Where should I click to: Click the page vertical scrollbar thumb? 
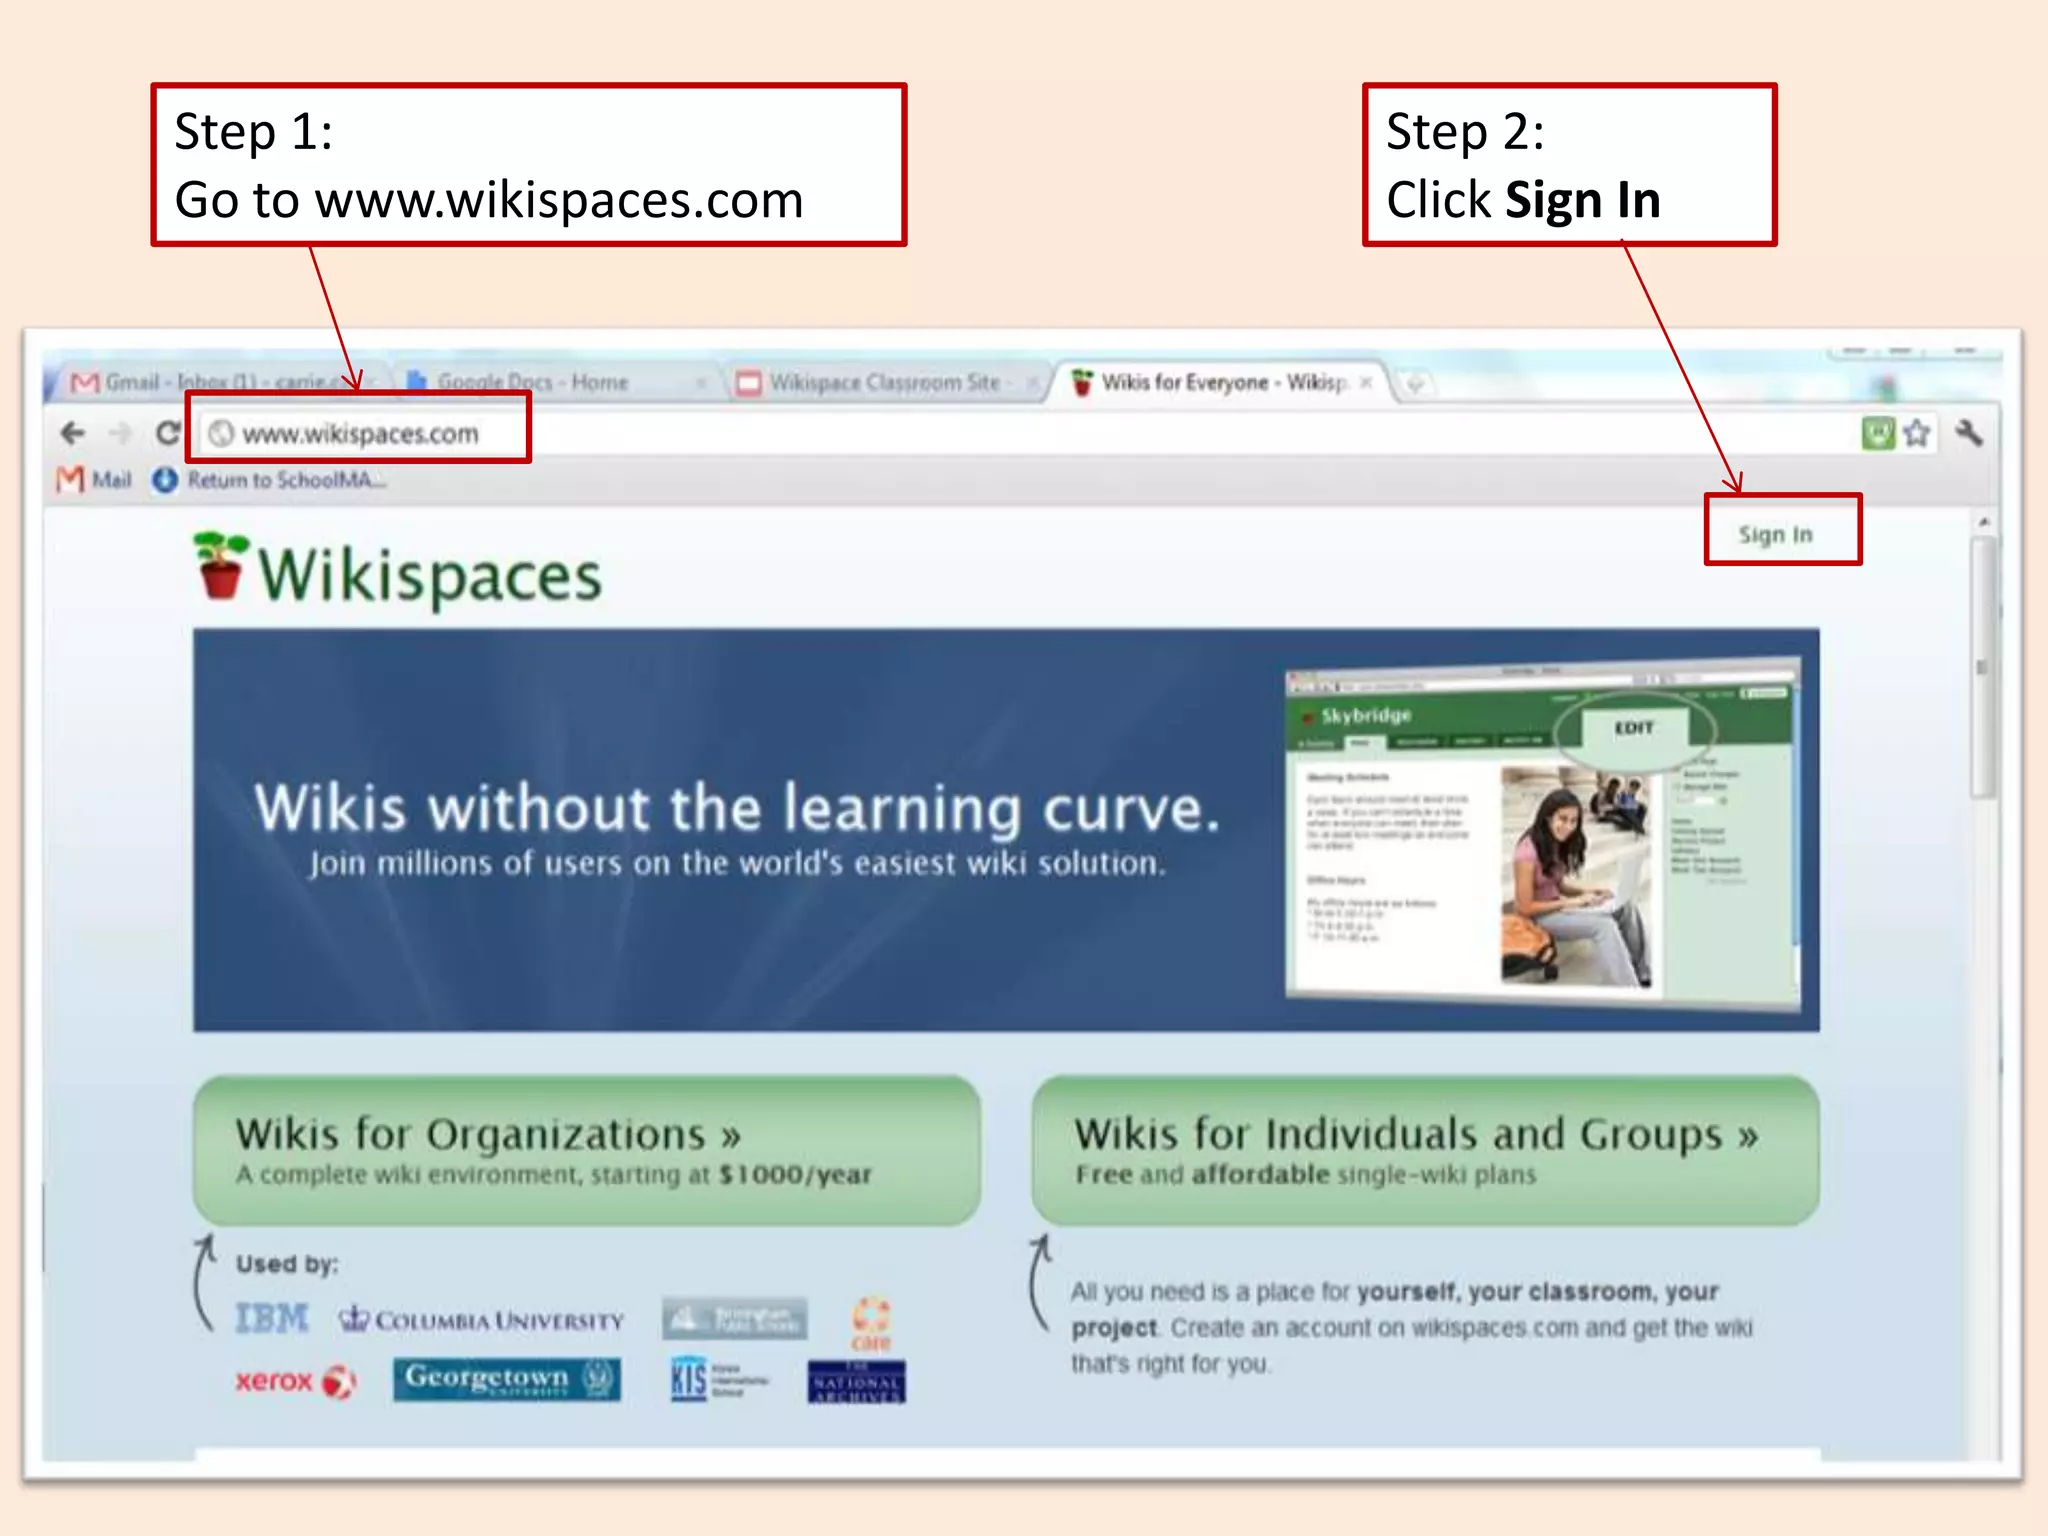tap(1982, 667)
